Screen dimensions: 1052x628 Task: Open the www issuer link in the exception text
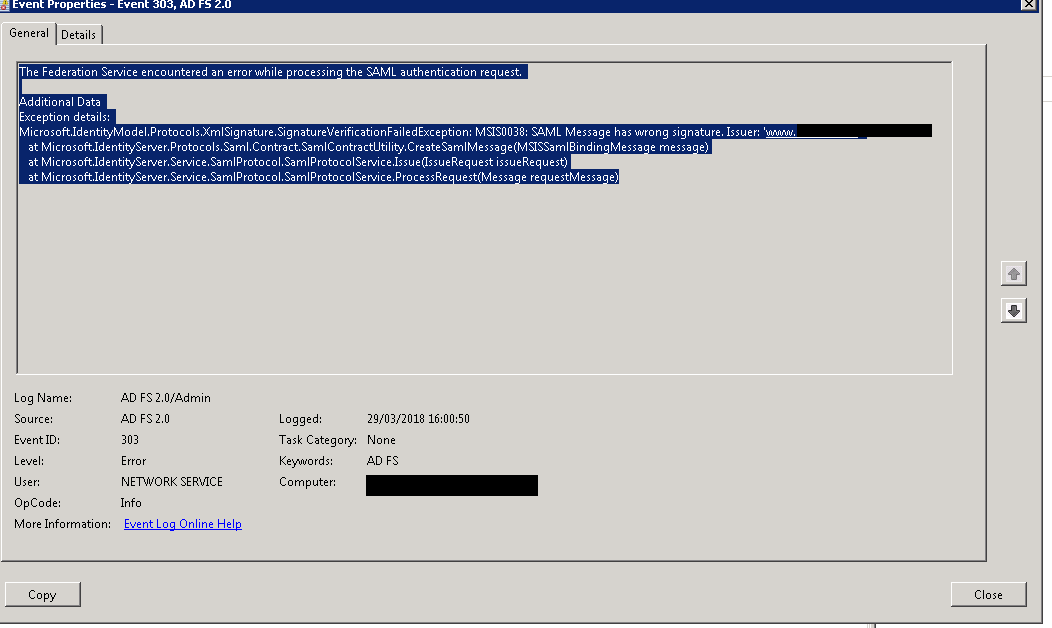[x=781, y=132]
